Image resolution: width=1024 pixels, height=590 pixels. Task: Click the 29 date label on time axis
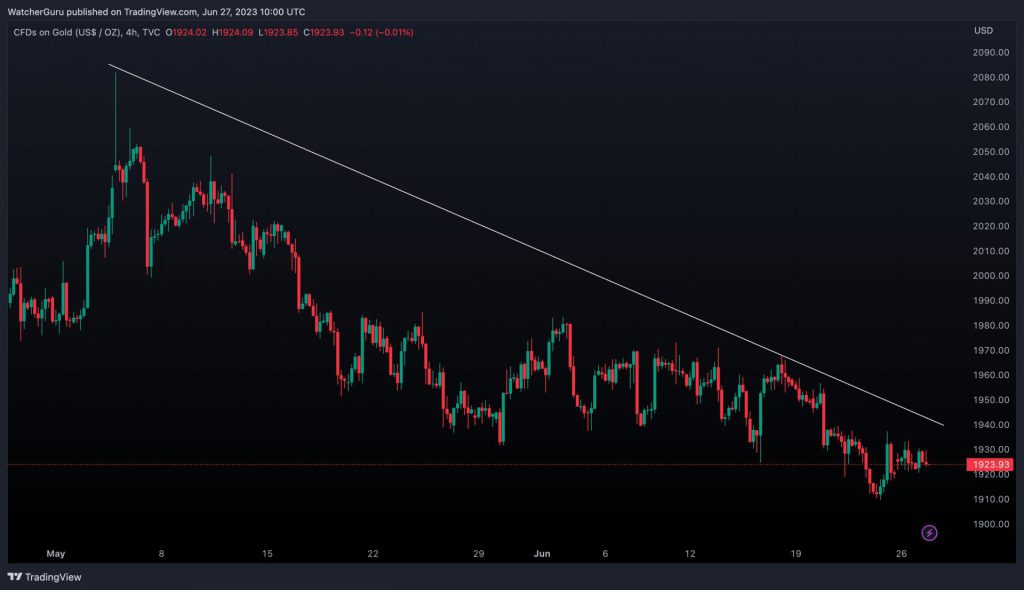(479, 553)
